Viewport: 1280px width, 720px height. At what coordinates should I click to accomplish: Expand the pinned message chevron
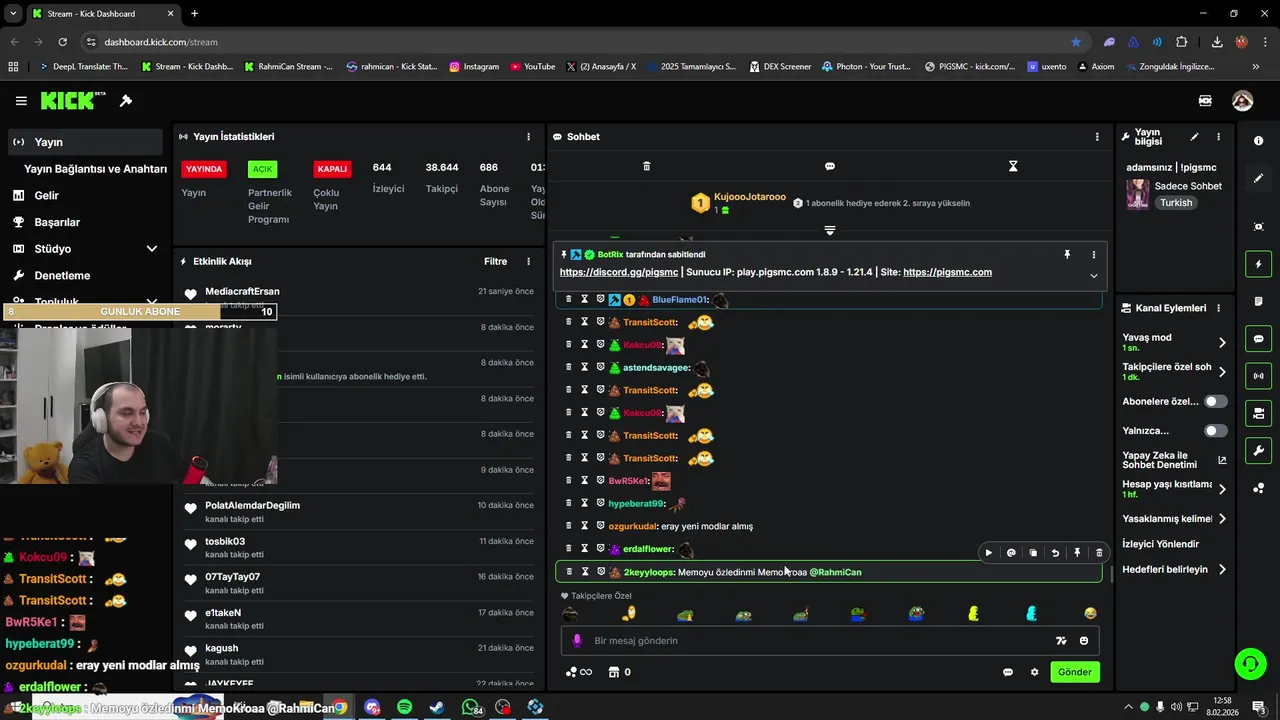coord(1093,276)
